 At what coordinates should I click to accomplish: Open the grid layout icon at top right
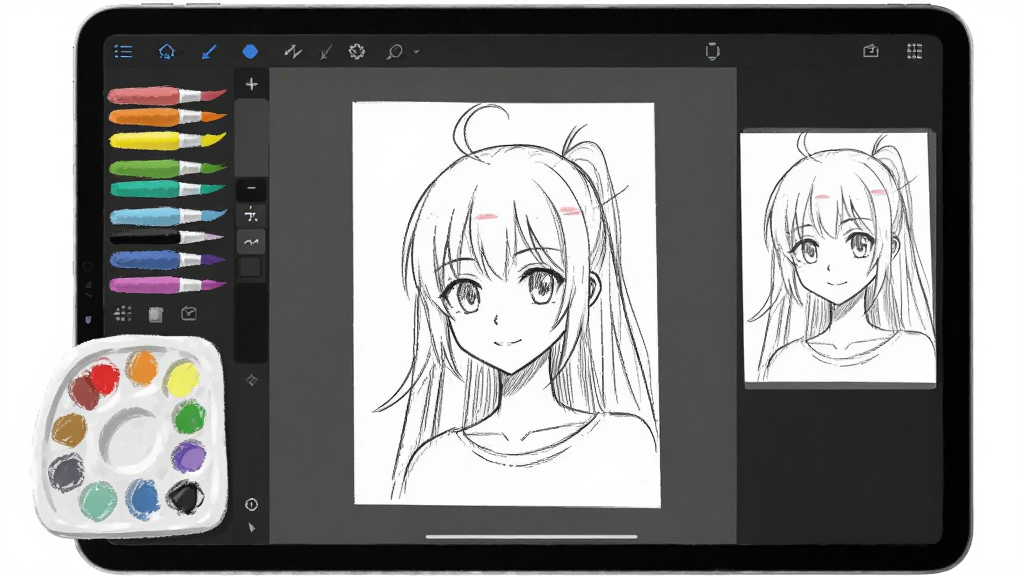(914, 52)
